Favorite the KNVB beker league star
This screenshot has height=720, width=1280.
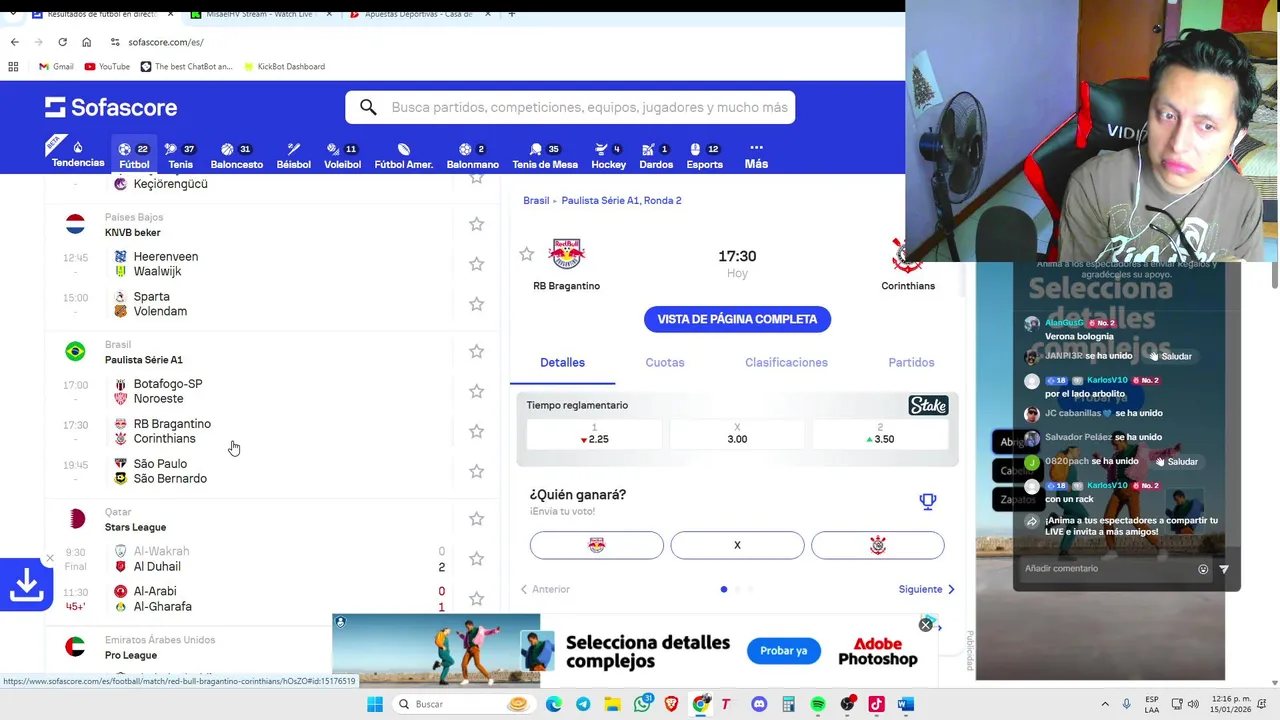click(477, 224)
